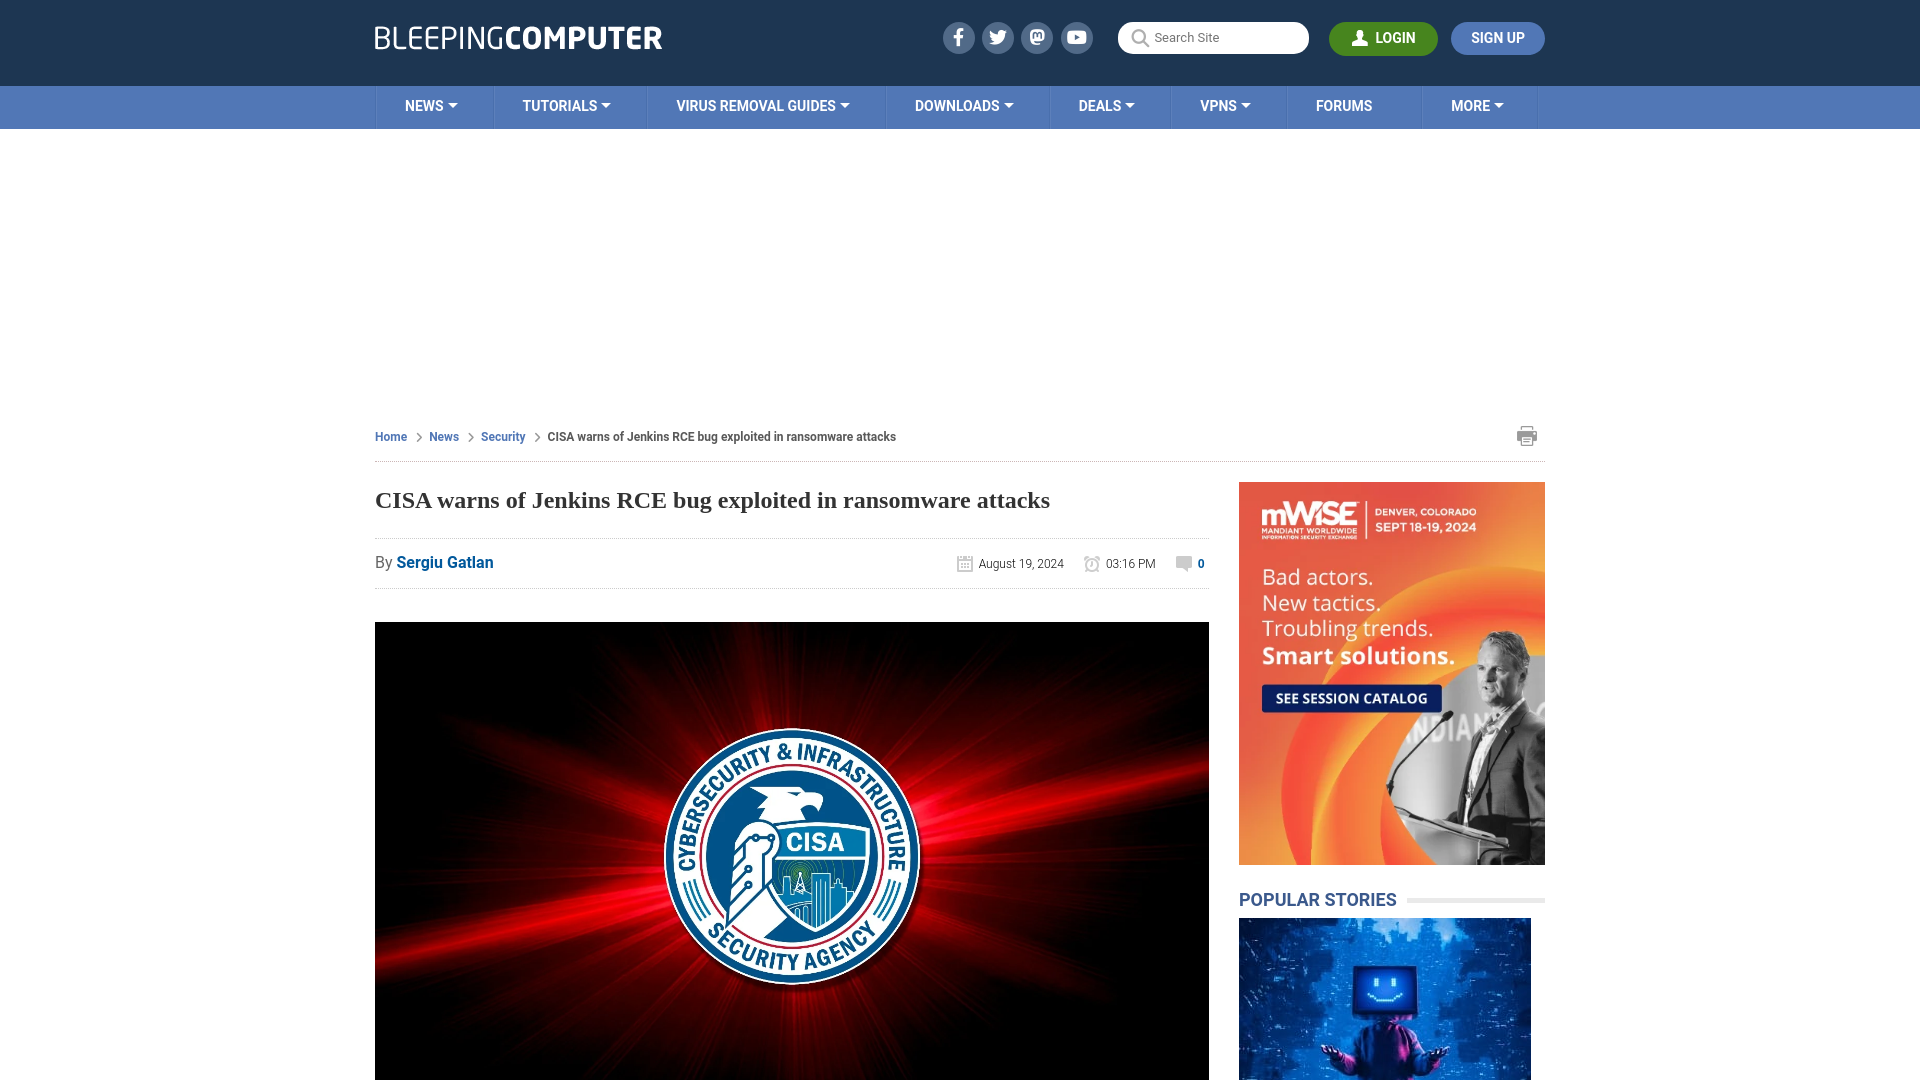Open the Twitter social icon link
The height and width of the screenshot is (1080, 1920).
997,37
